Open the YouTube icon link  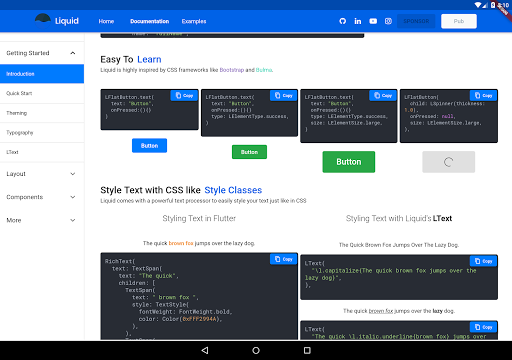pos(373,21)
